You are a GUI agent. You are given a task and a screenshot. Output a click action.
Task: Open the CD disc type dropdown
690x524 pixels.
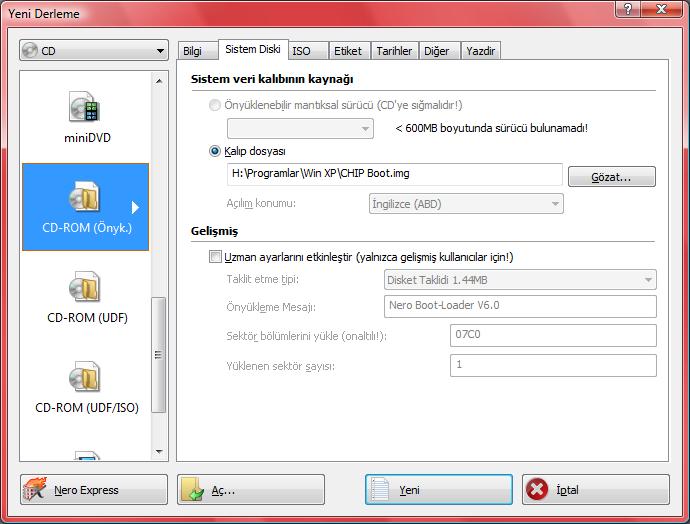tap(94, 51)
